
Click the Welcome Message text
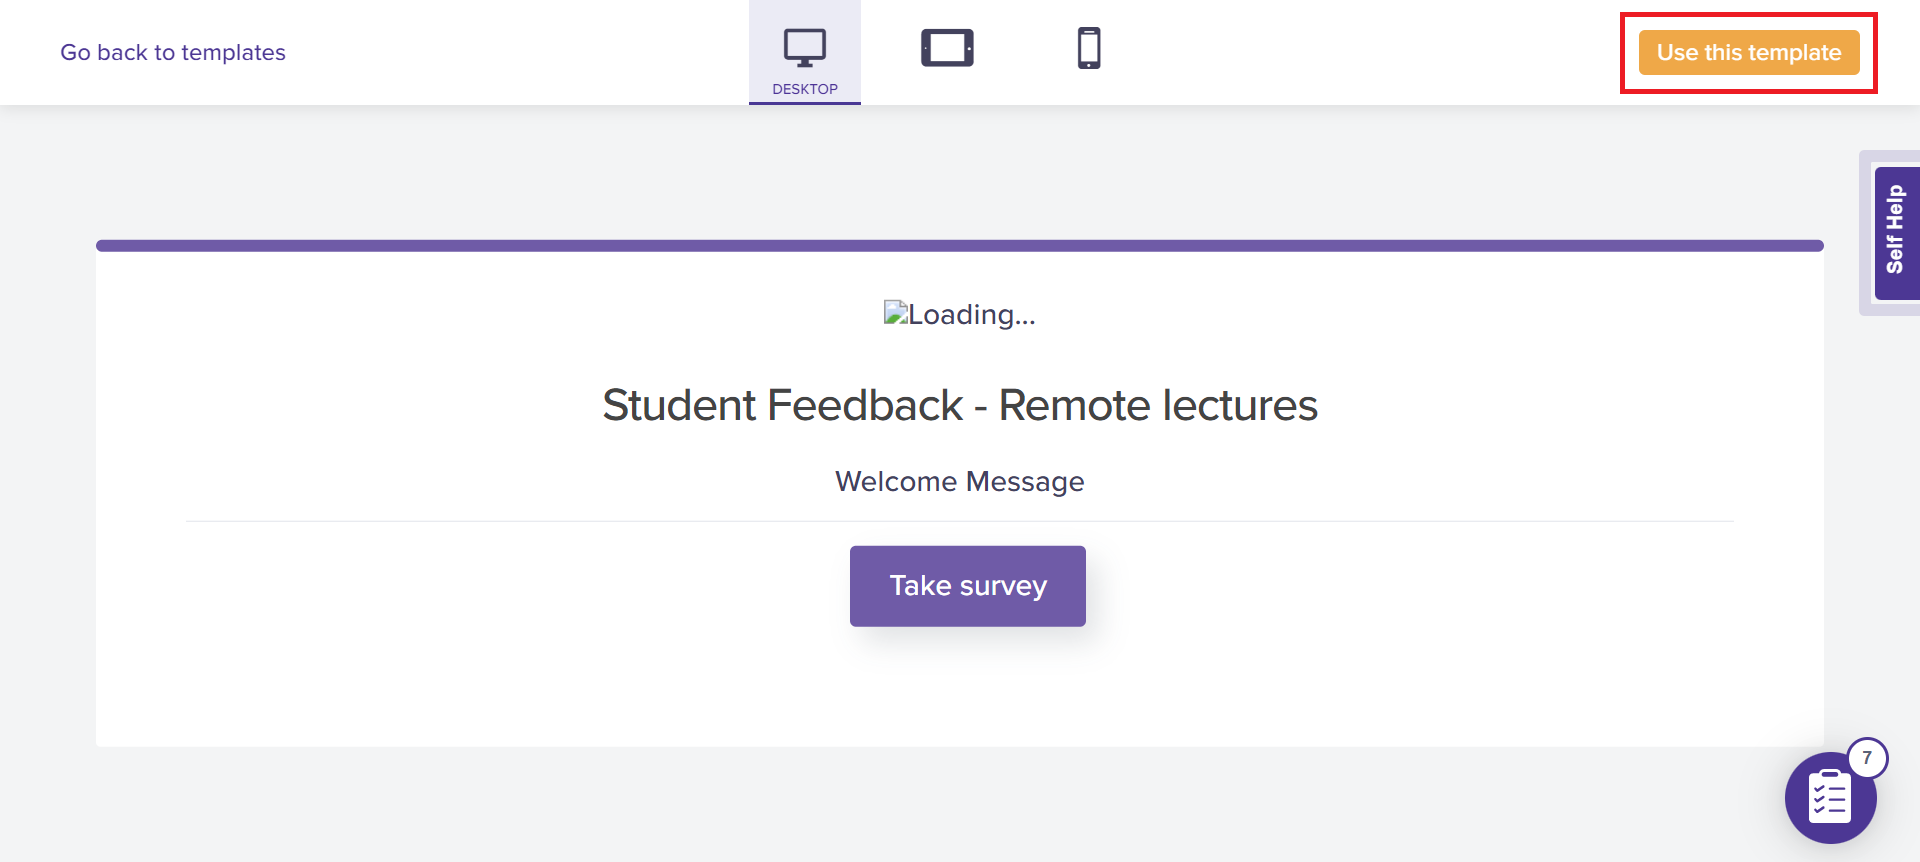tap(960, 482)
